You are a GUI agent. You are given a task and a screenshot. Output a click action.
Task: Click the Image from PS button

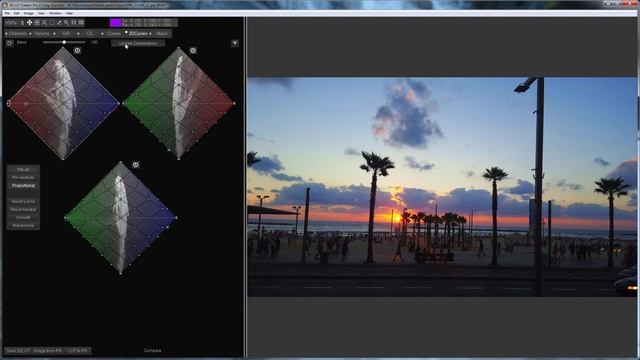pyautogui.click(x=48, y=351)
